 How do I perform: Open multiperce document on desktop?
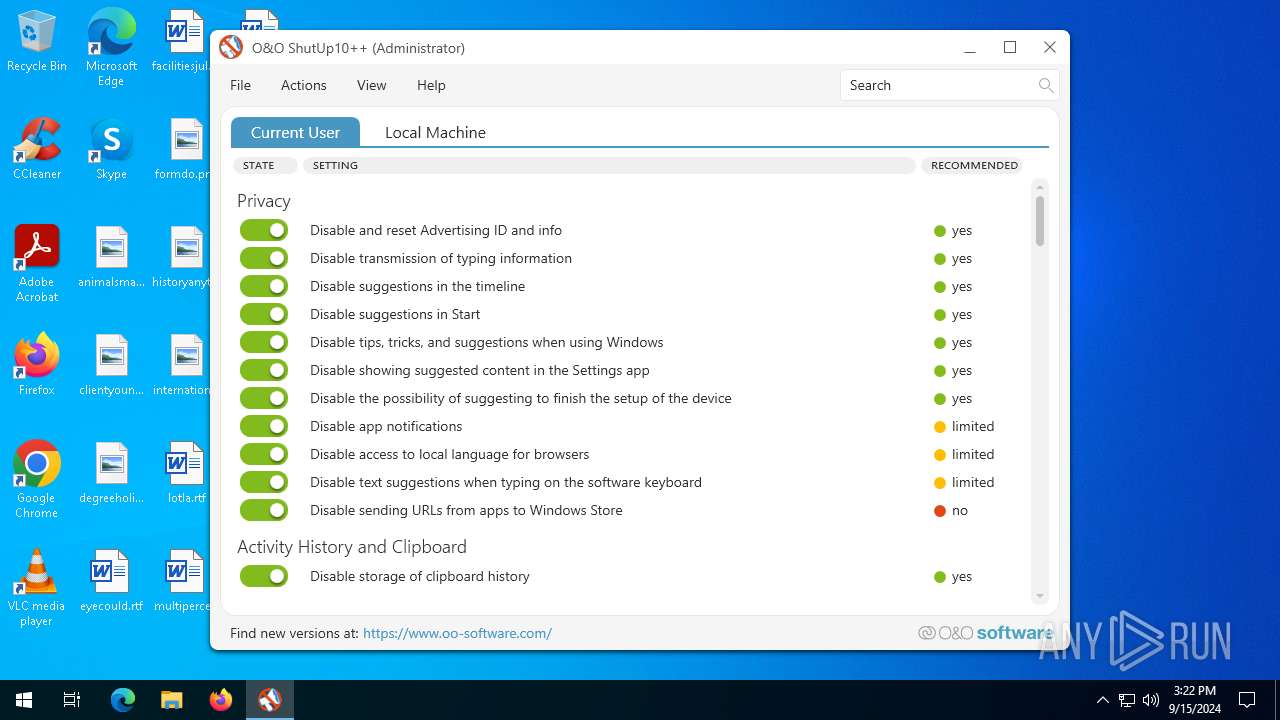tap(182, 581)
